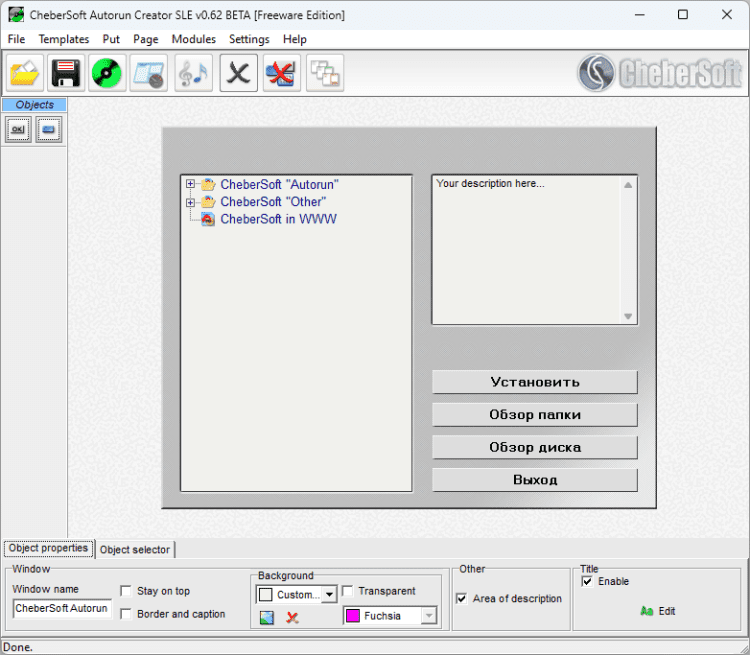Click the Установить button
The width and height of the screenshot is (750, 655).
[x=535, y=382]
